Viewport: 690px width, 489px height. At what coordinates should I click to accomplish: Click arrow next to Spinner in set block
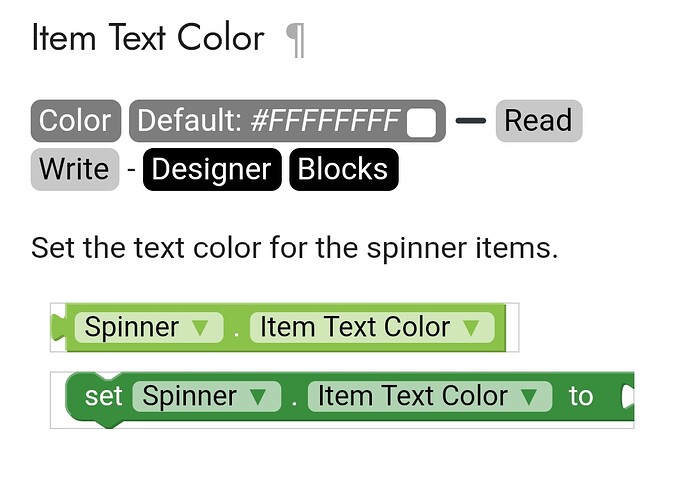click(258, 397)
